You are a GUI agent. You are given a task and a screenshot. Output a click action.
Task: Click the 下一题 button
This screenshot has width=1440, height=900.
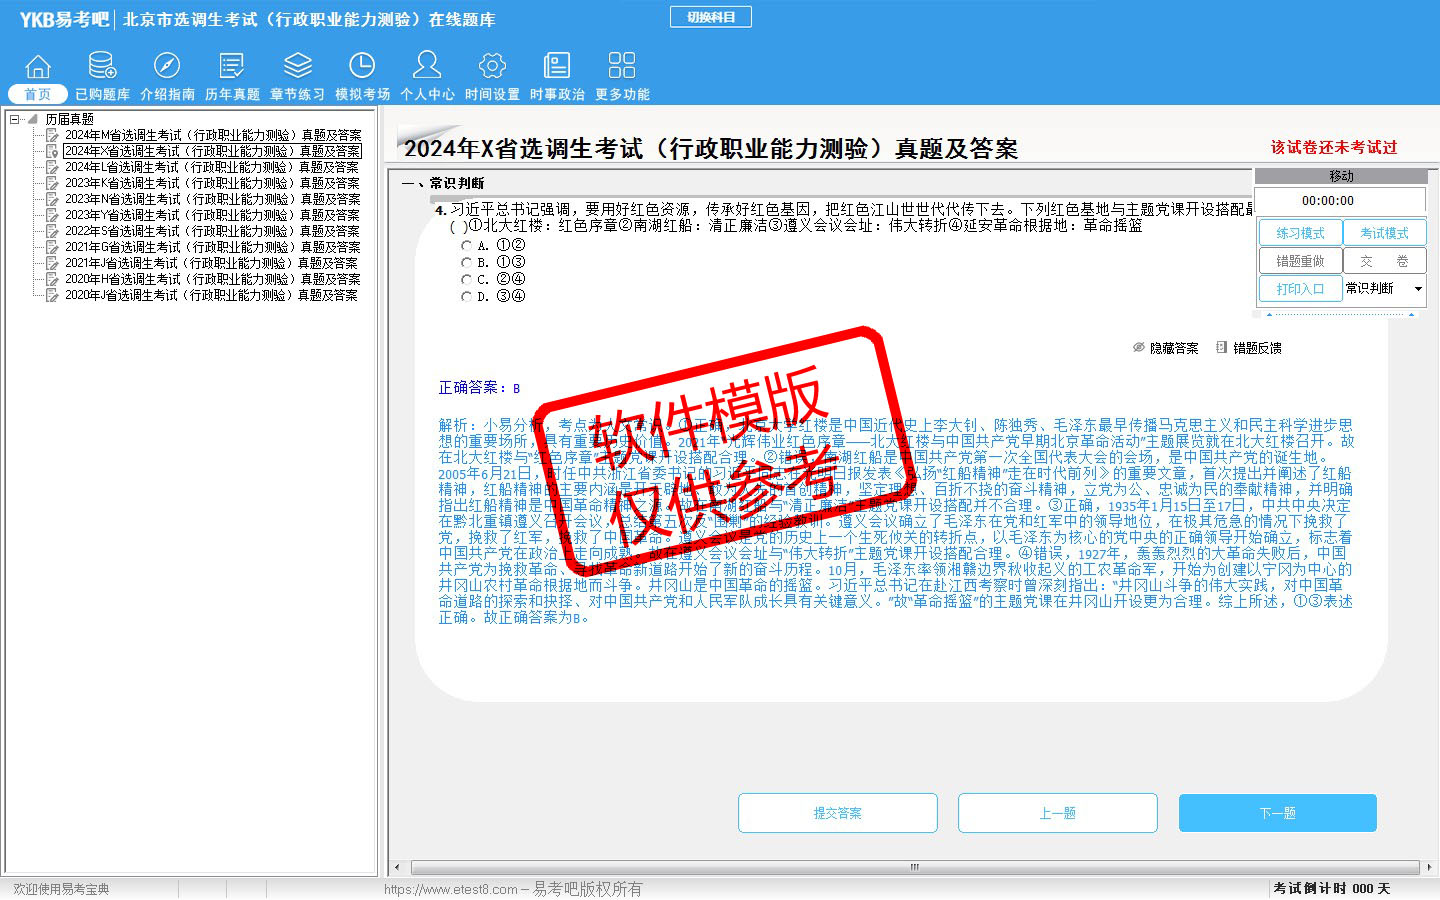tap(1277, 813)
